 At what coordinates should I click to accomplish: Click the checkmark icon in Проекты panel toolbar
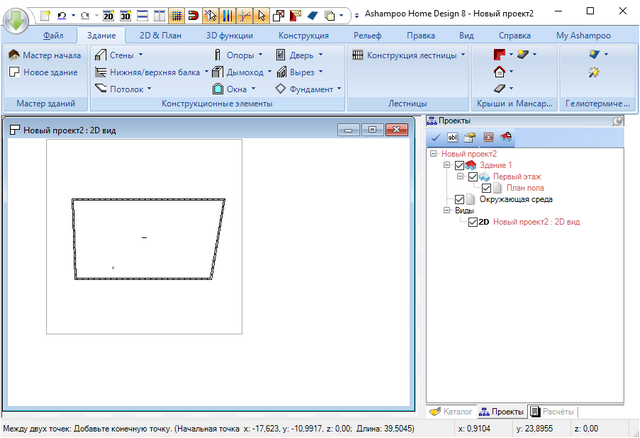coord(435,137)
